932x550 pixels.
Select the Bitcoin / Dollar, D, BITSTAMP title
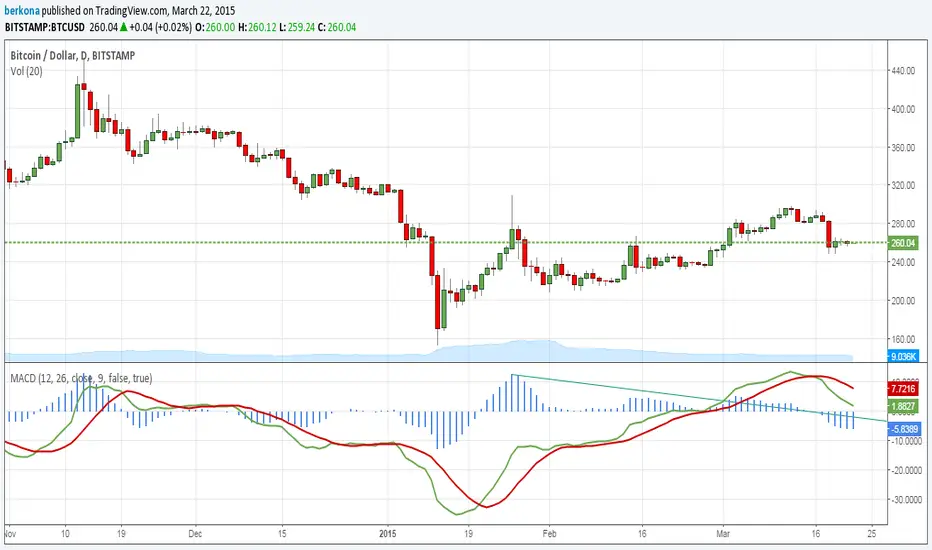(73, 55)
